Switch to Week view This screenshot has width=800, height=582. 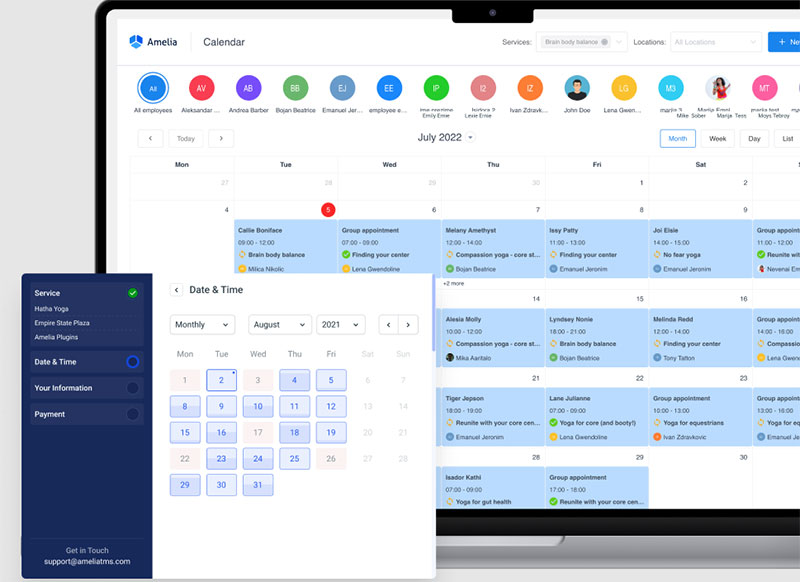pos(717,138)
